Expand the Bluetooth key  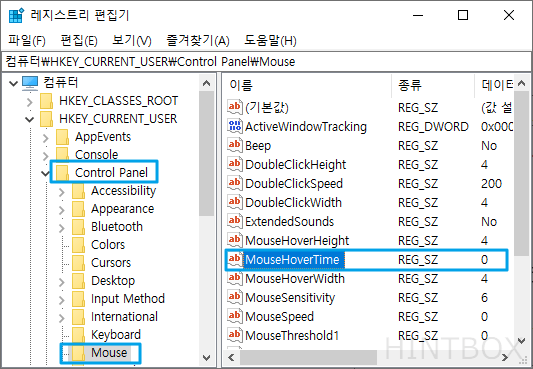pyautogui.click(x=62, y=228)
